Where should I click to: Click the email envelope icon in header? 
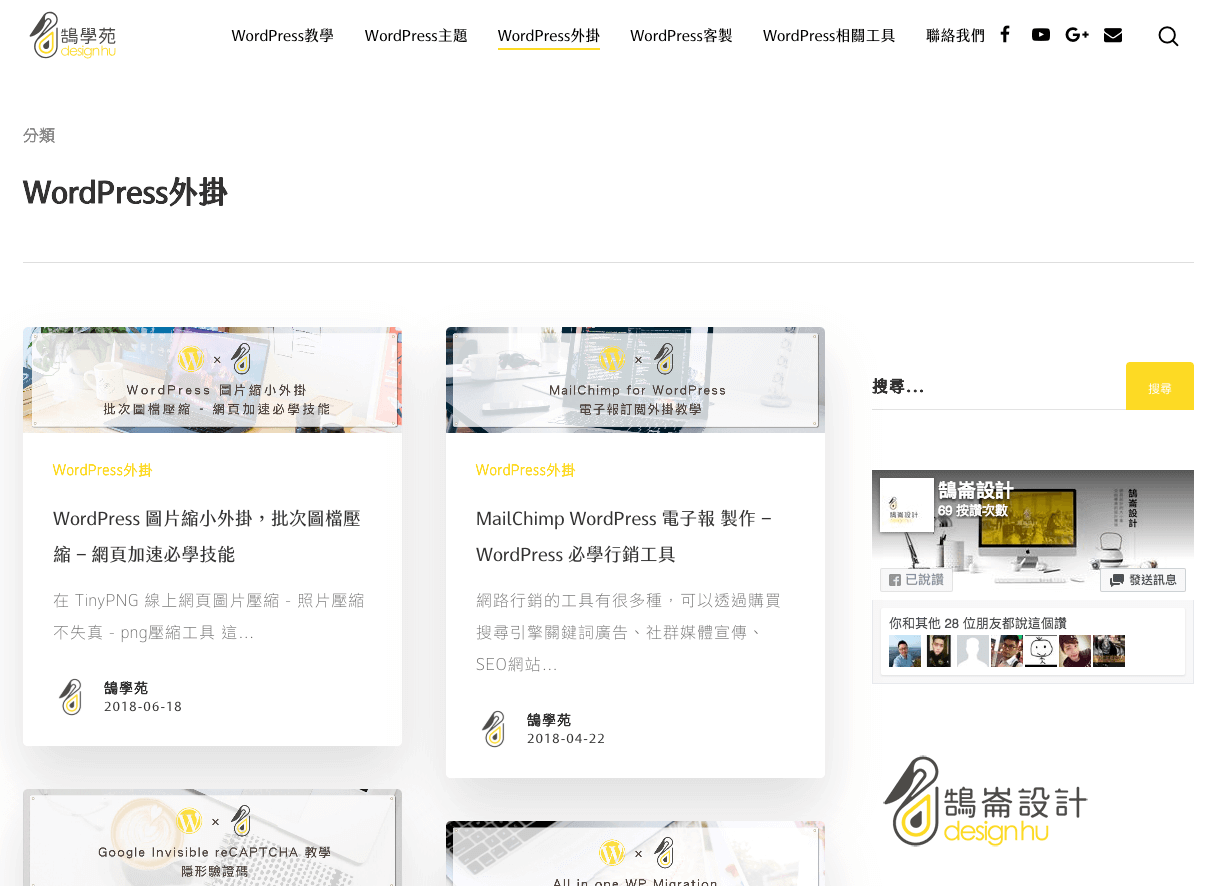pos(1113,35)
